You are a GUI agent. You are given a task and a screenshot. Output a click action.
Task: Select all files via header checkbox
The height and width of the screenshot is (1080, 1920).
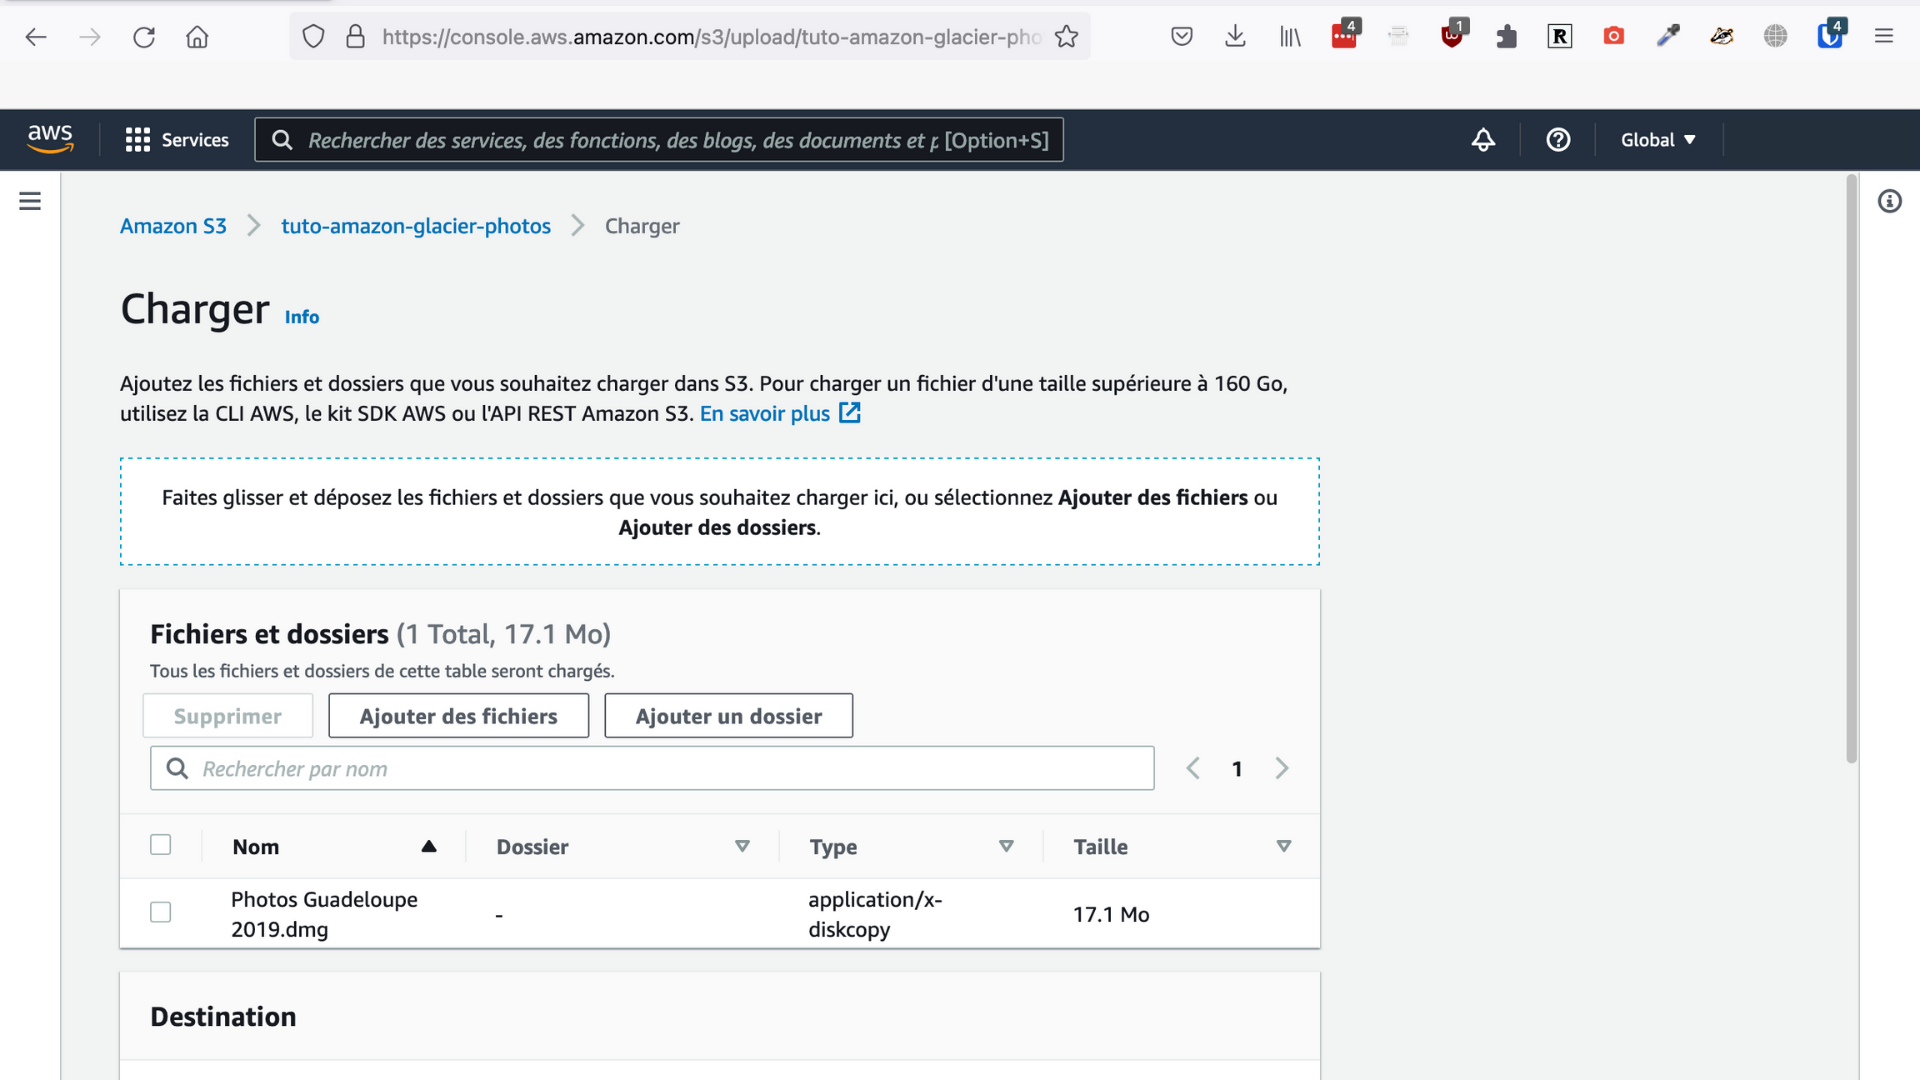tap(160, 844)
